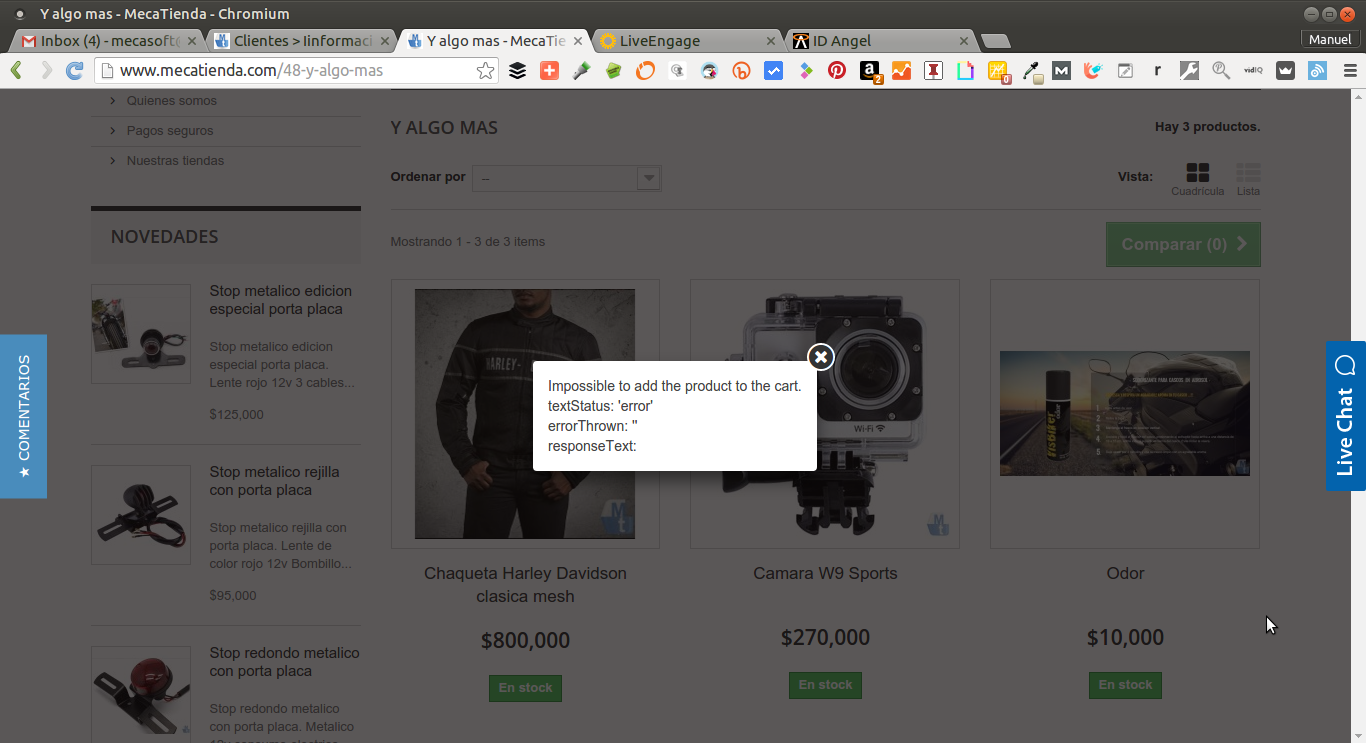Open Odor product title
1366x743 pixels.
pyautogui.click(x=1125, y=573)
